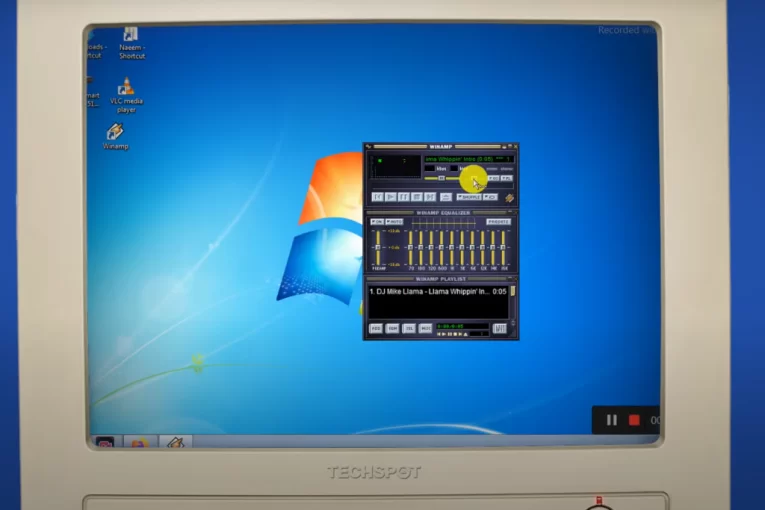
Task: Click the scrolling song title display
Action: click(x=467, y=159)
